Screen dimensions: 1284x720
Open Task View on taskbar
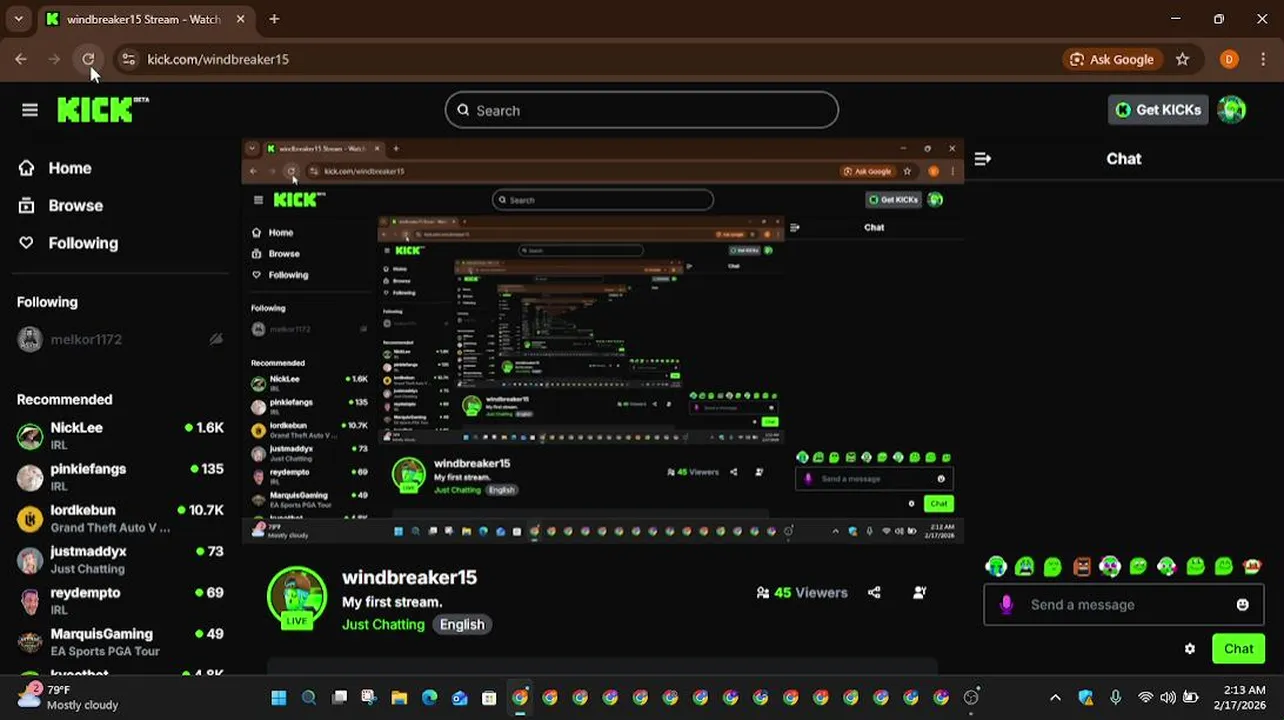(x=339, y=698)
